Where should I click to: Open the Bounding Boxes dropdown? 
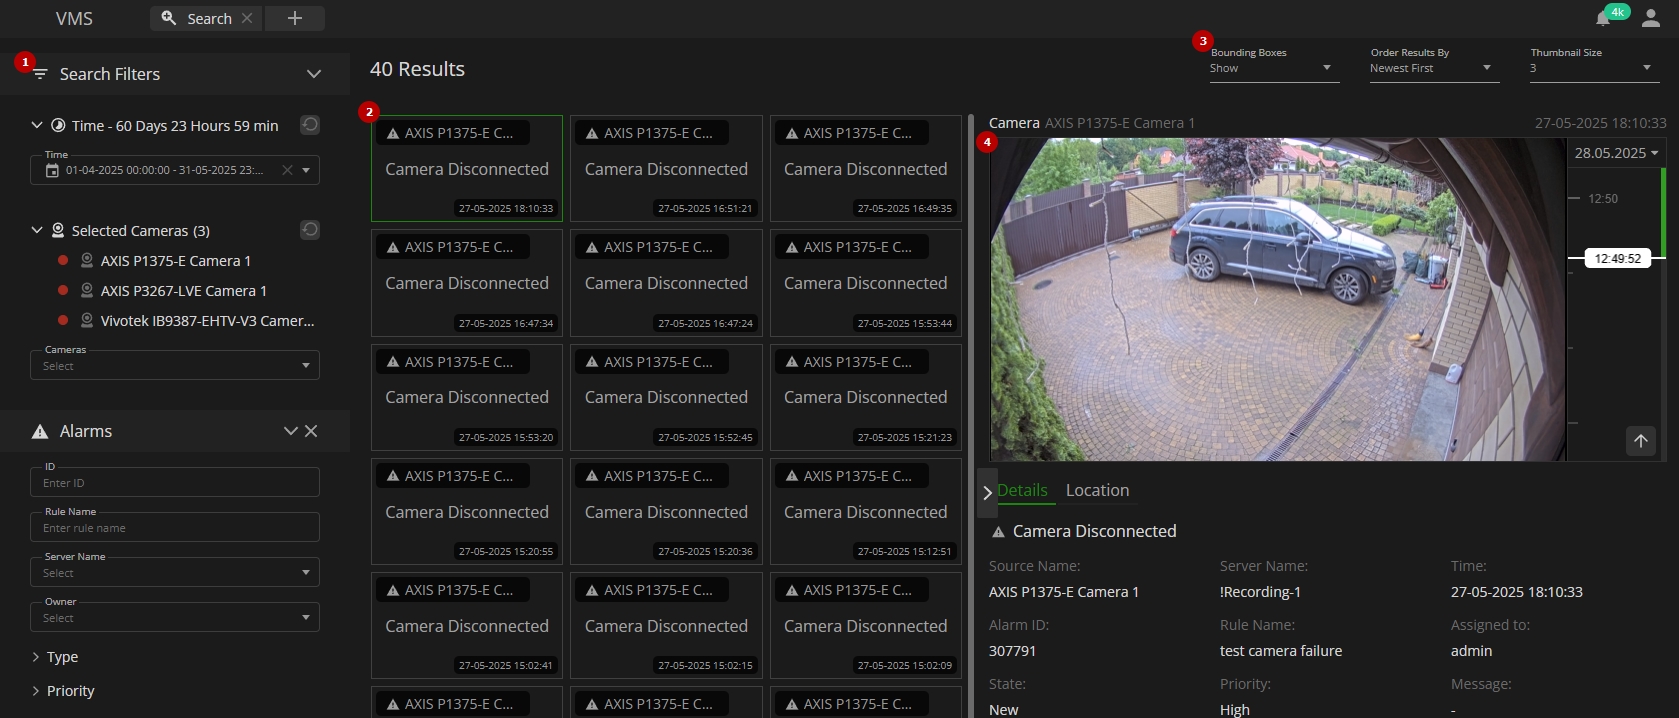pos(1274,68)
